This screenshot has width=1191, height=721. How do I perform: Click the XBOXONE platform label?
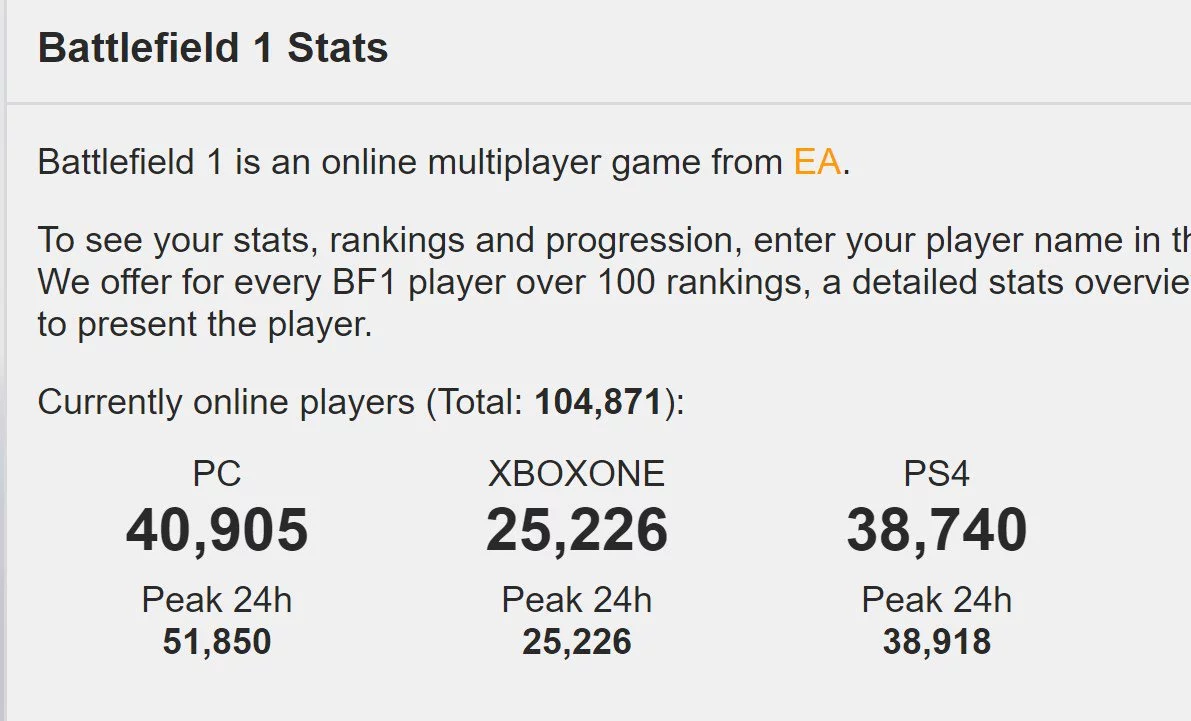tap(576, 473)
